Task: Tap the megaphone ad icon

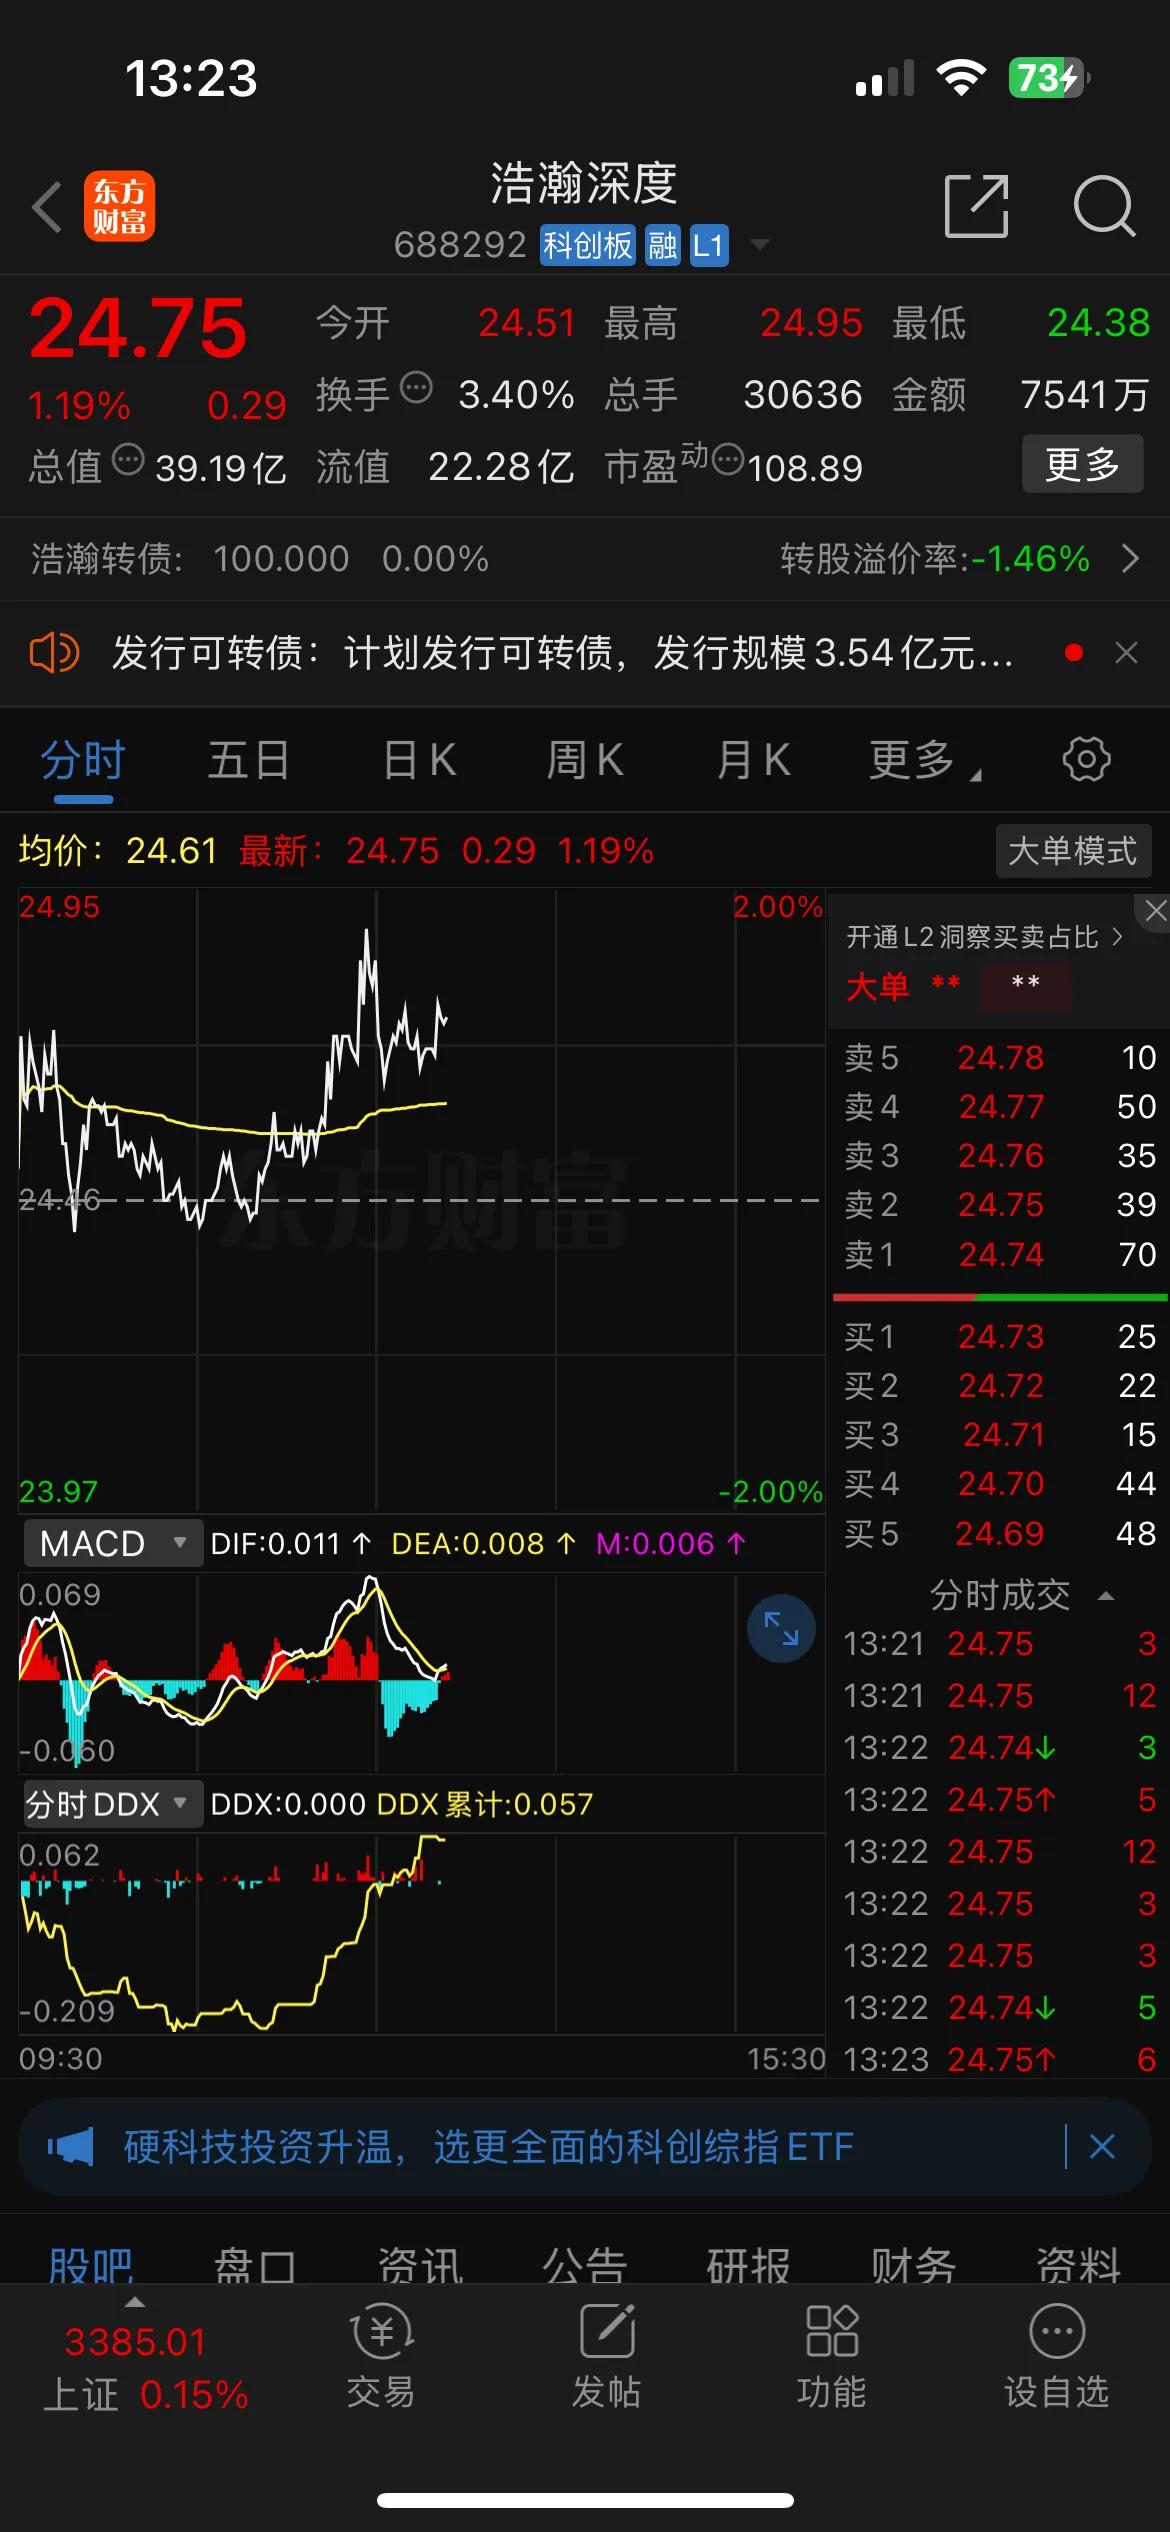Action: (x=70, y=2146)
